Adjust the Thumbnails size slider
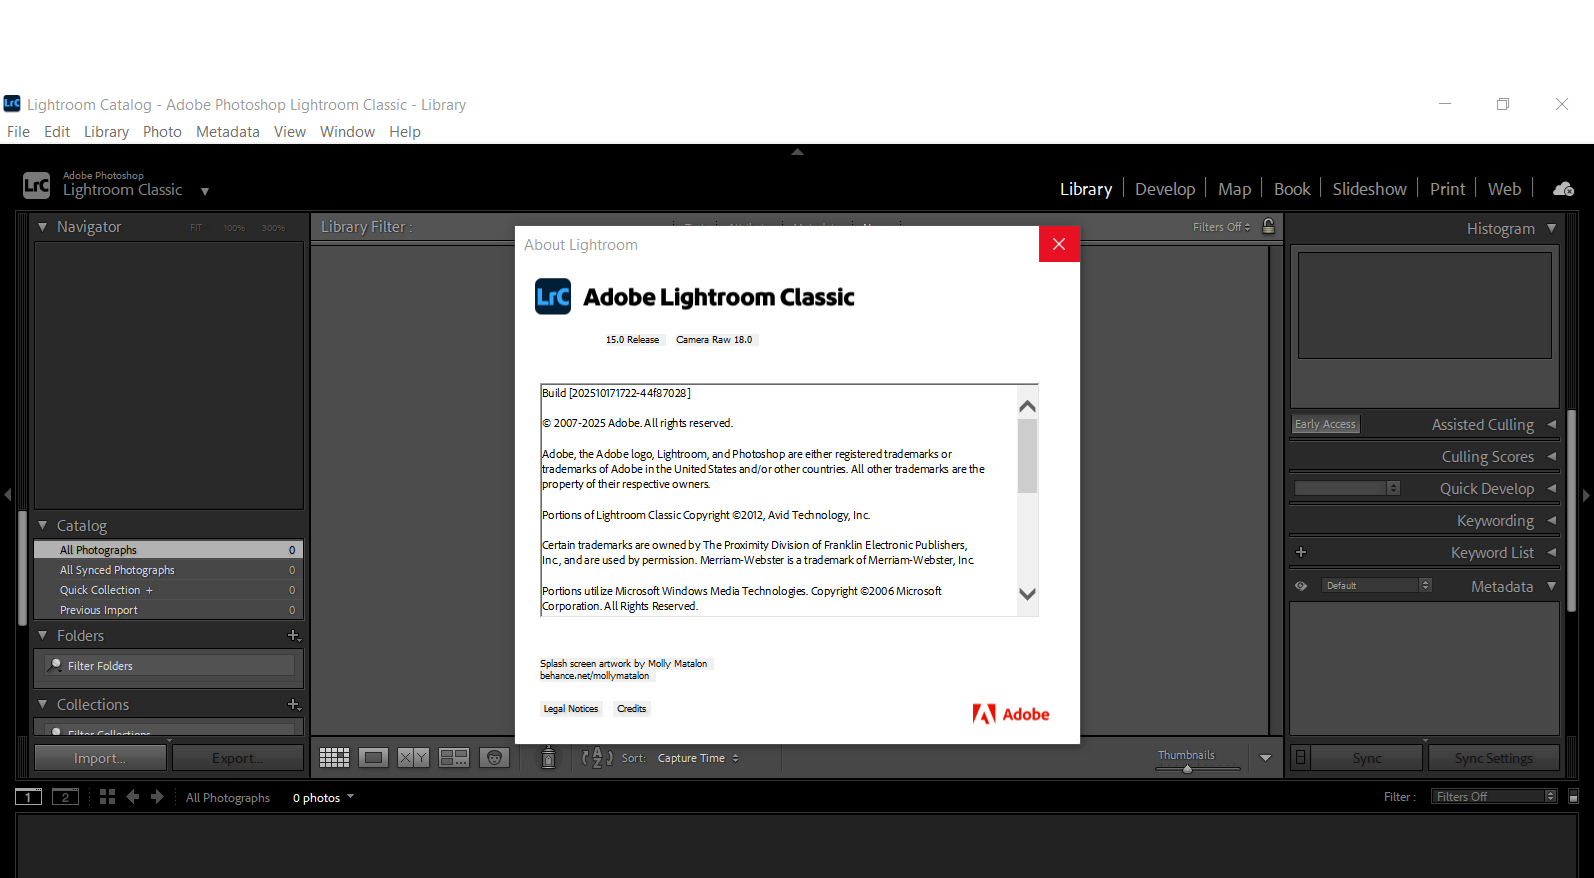Viewport: 1594px width, 878px height. [x=1197, y=769]
